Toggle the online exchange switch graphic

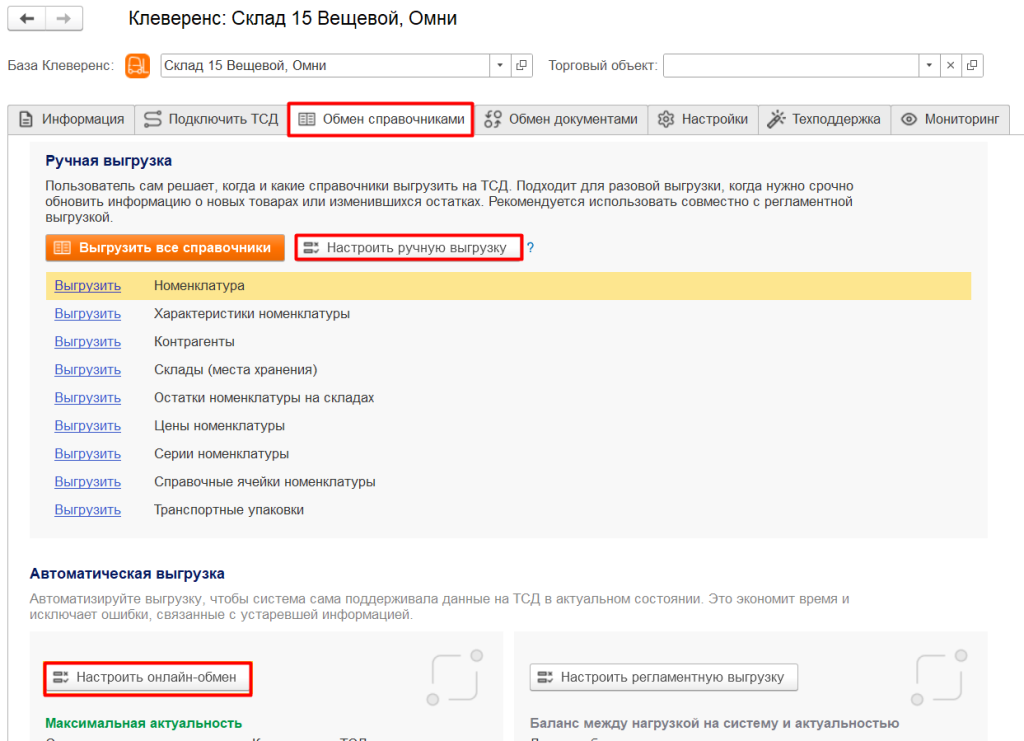tap(454, 678)
